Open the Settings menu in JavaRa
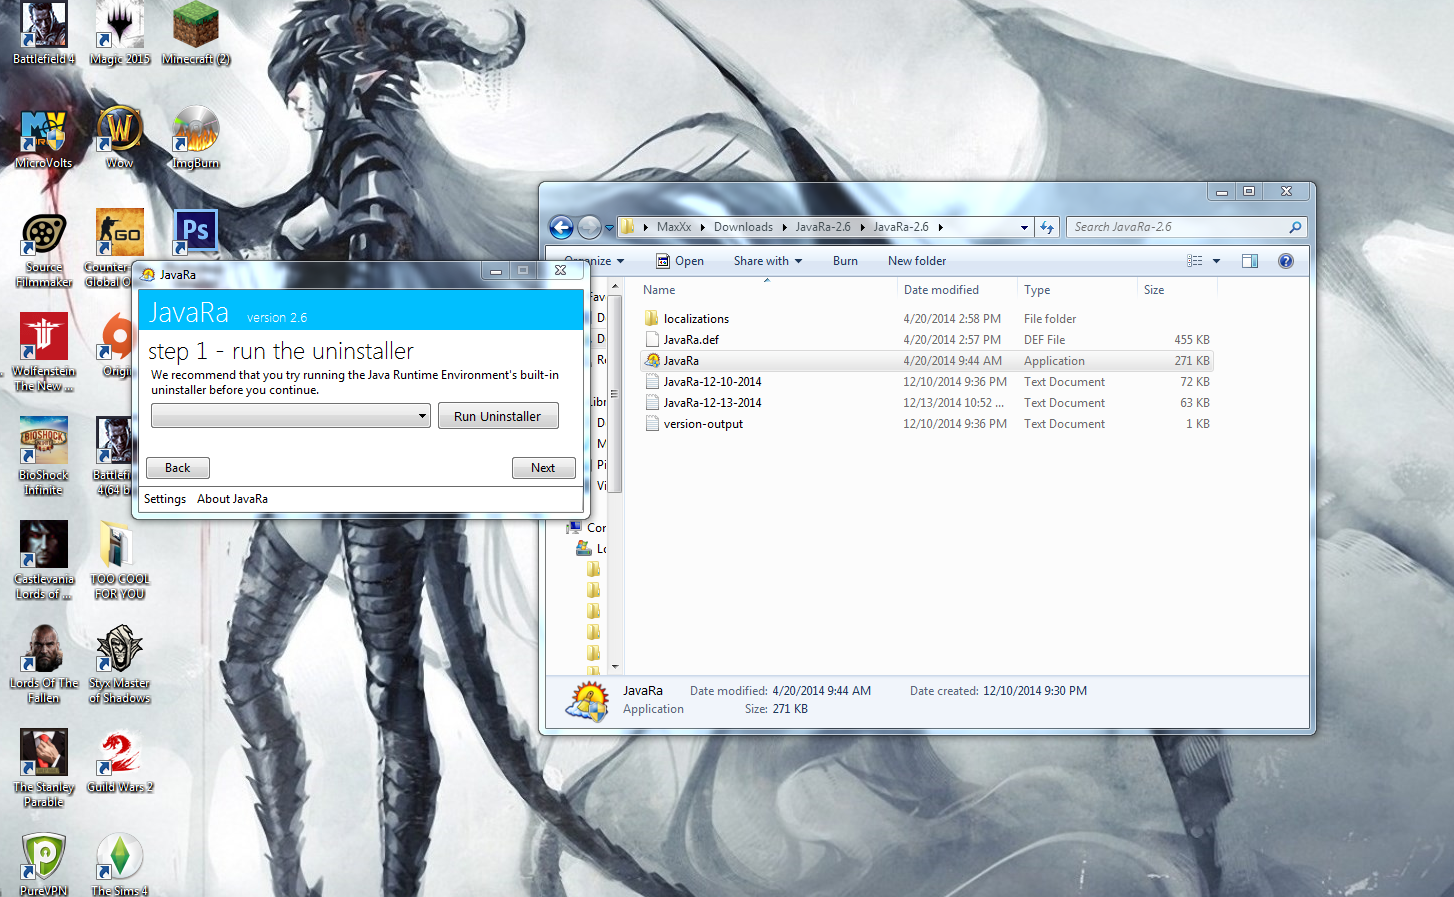Image resolution: width=1454 pixels, height=897 pixels. pos(165,499)
